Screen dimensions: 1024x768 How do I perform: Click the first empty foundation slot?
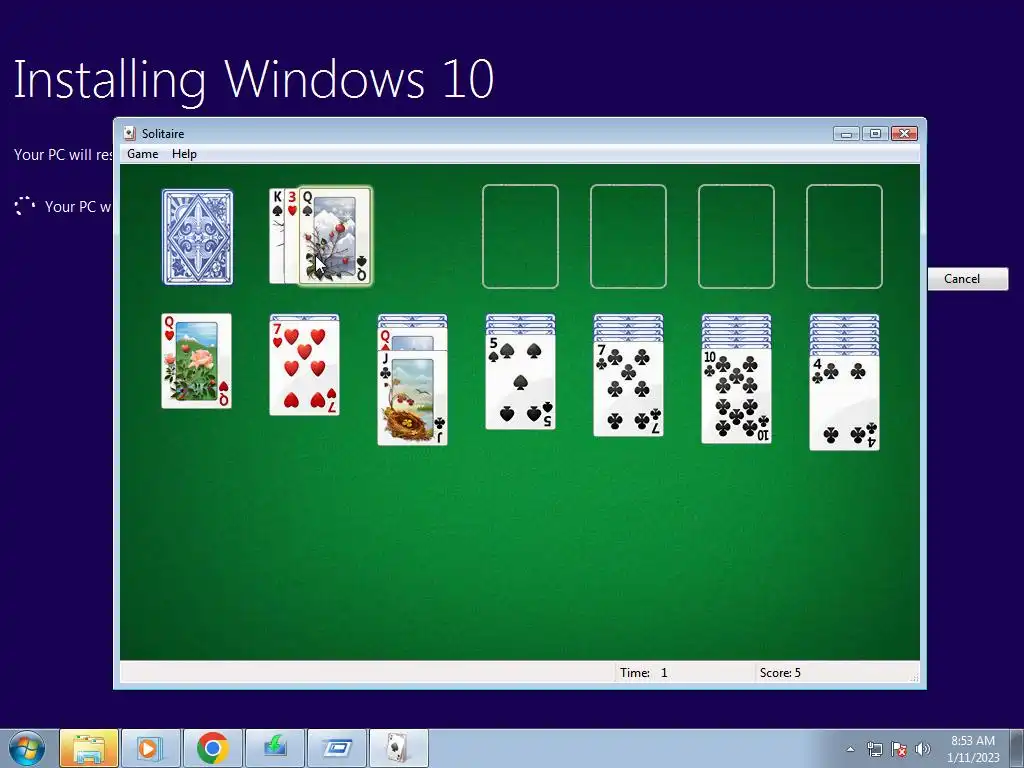click(520, 236)
